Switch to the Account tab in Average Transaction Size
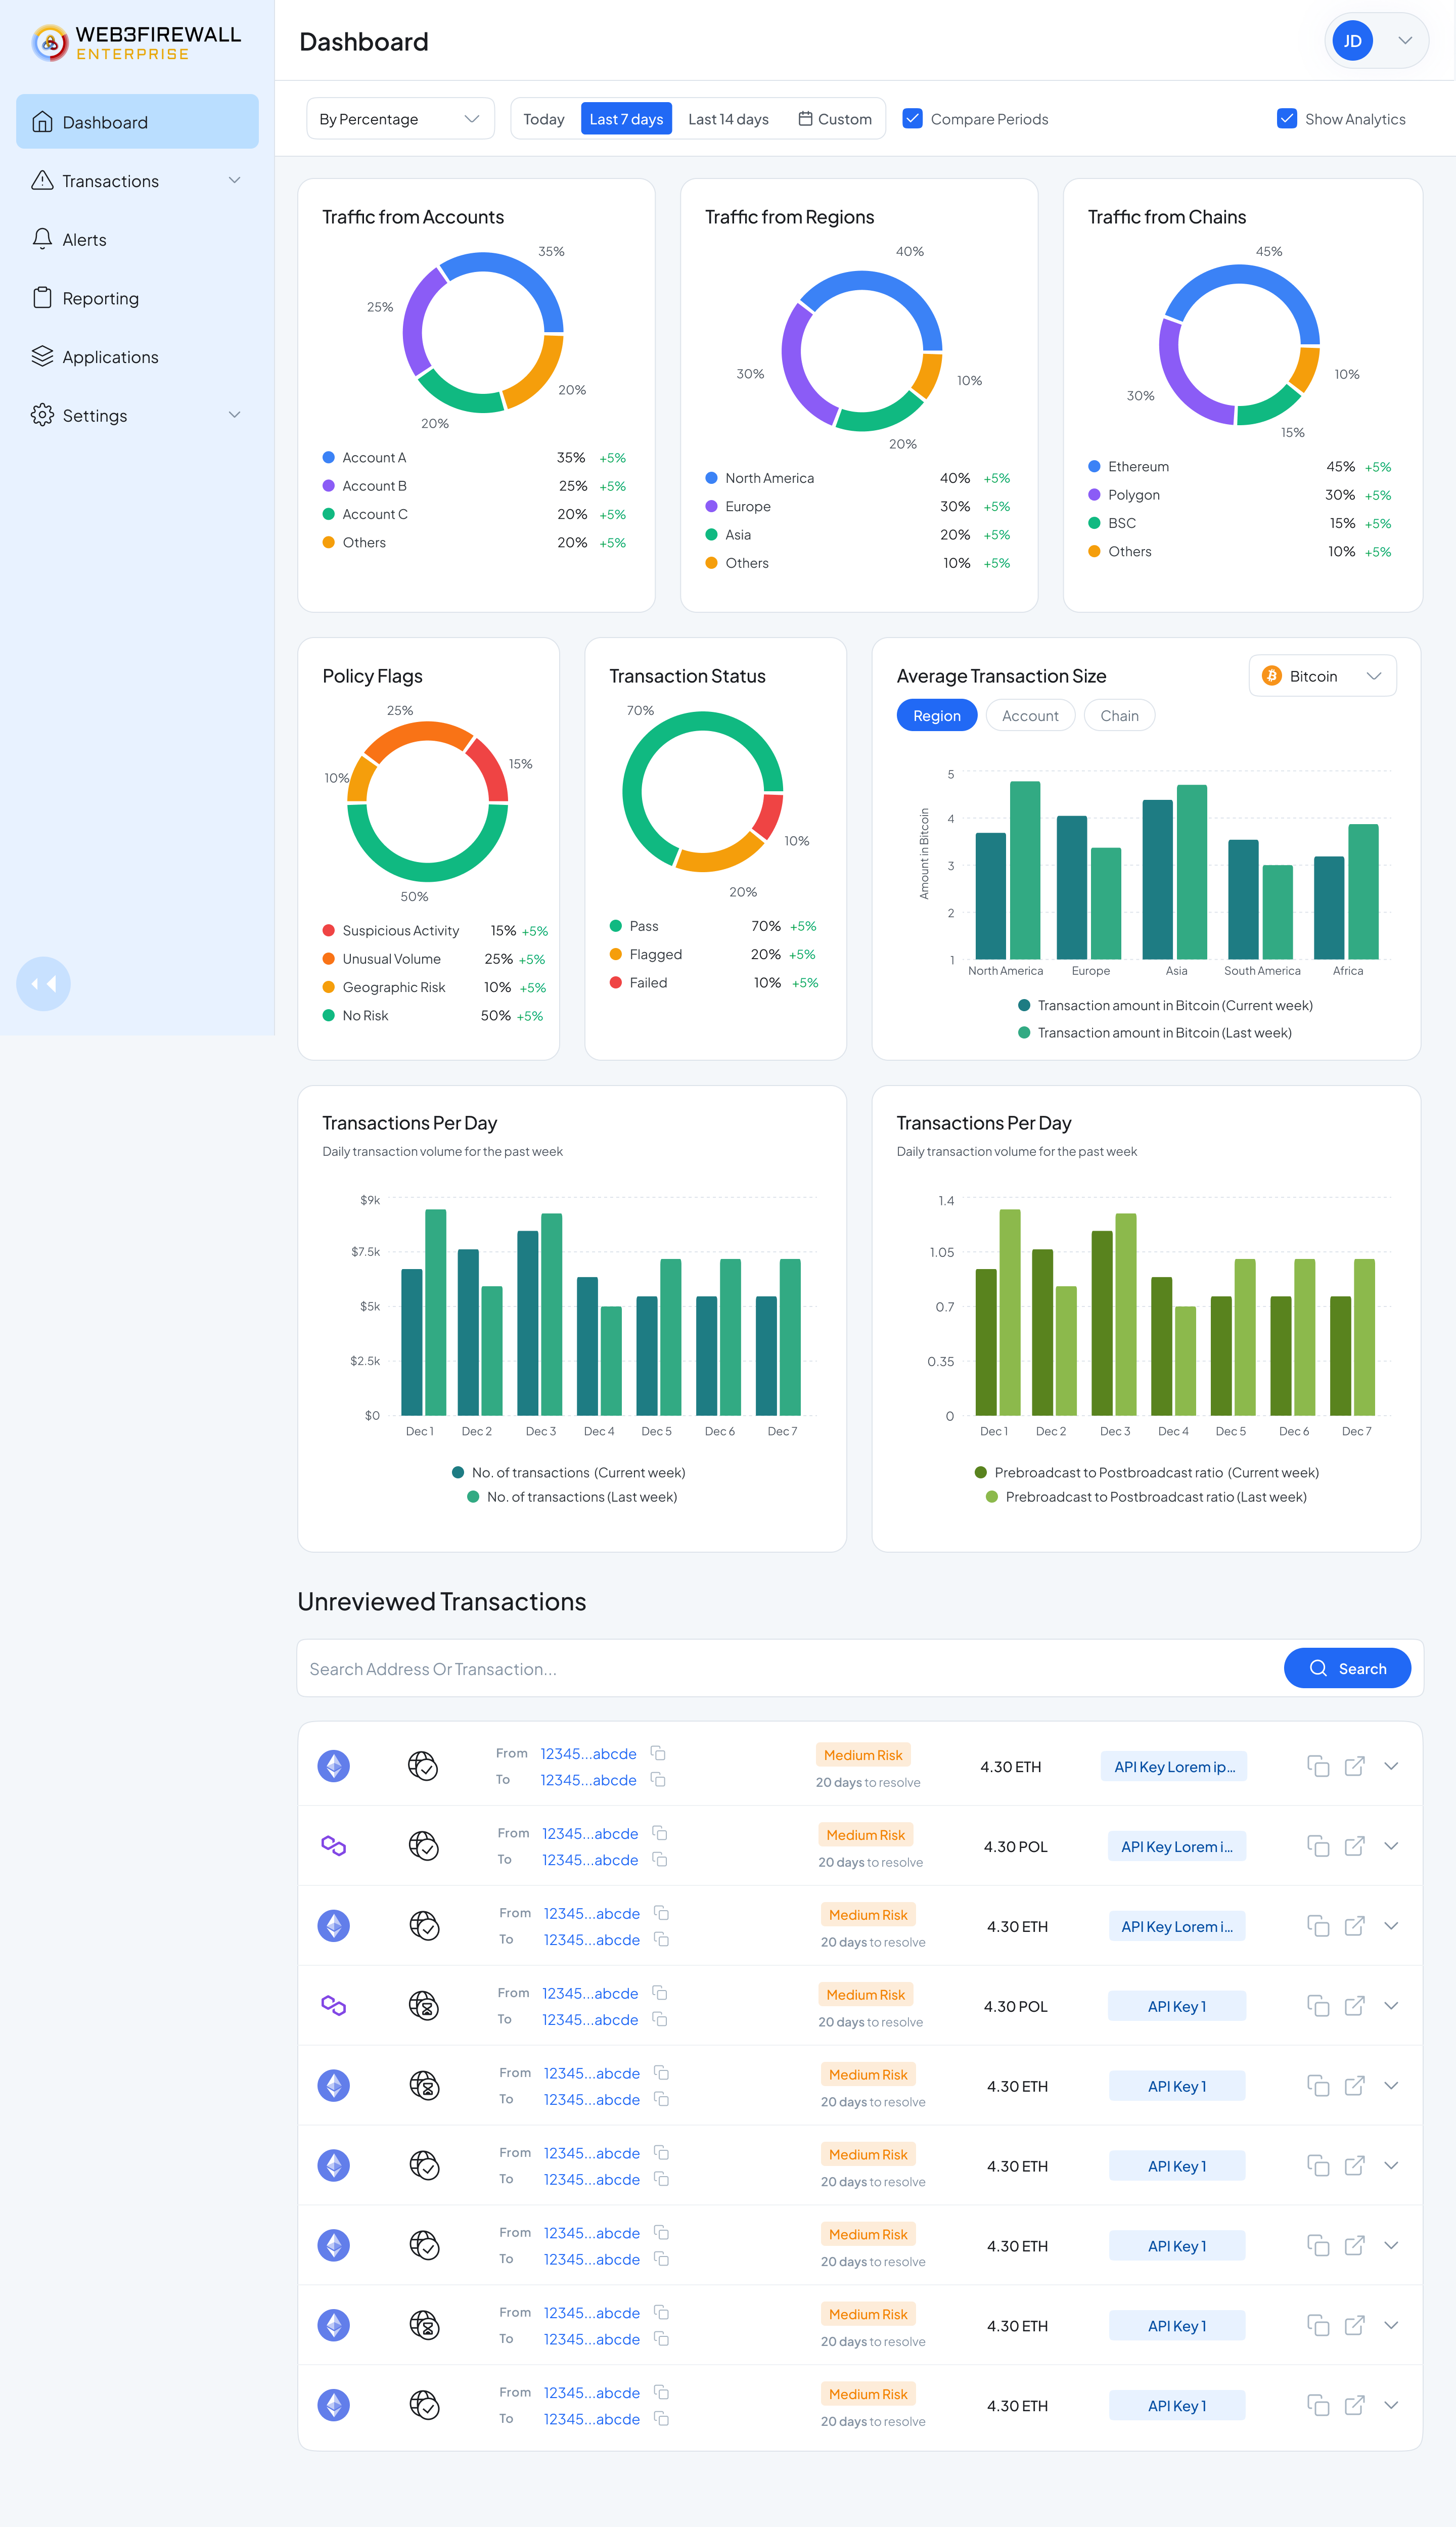 tap(1030, 715)
